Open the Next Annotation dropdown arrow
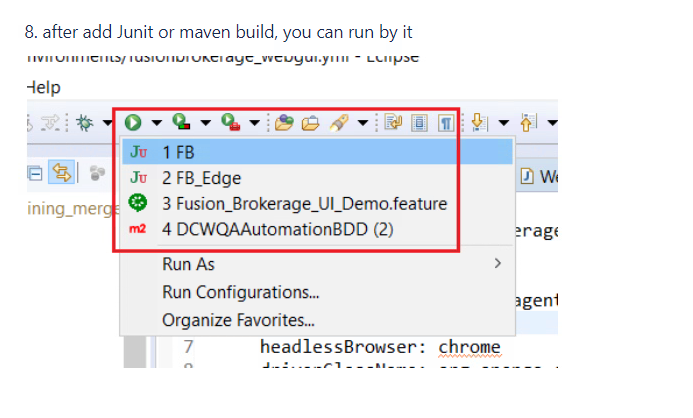Image resolution: width=693 pixels, height=418 pixels. click(503, 122)
